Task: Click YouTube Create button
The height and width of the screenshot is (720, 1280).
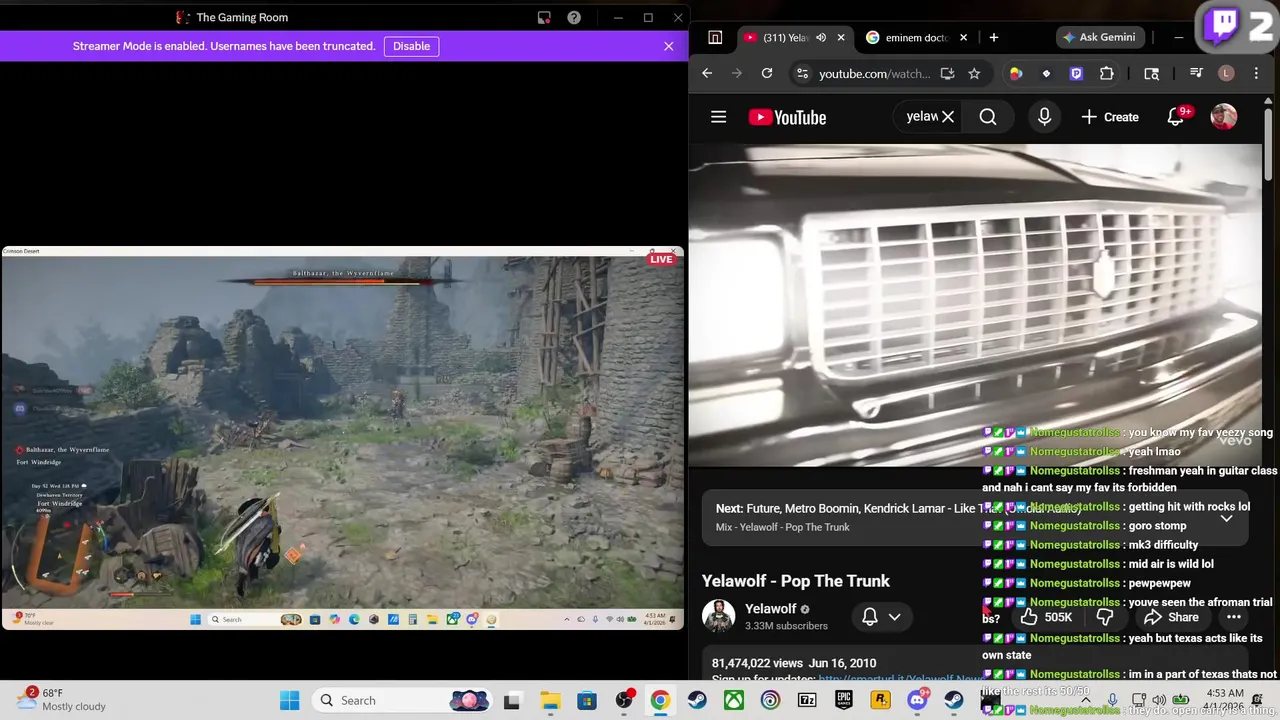Action: [x=1110, y=117]
